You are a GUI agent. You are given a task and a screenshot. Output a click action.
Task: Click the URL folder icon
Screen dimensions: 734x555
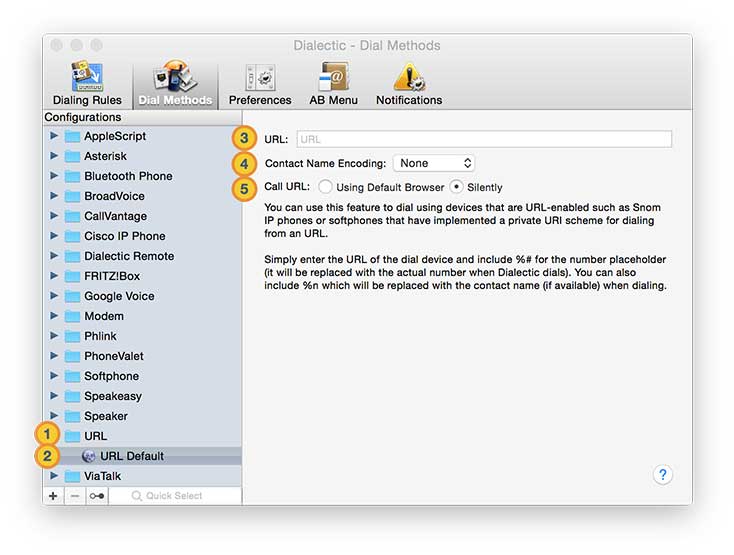72,437
